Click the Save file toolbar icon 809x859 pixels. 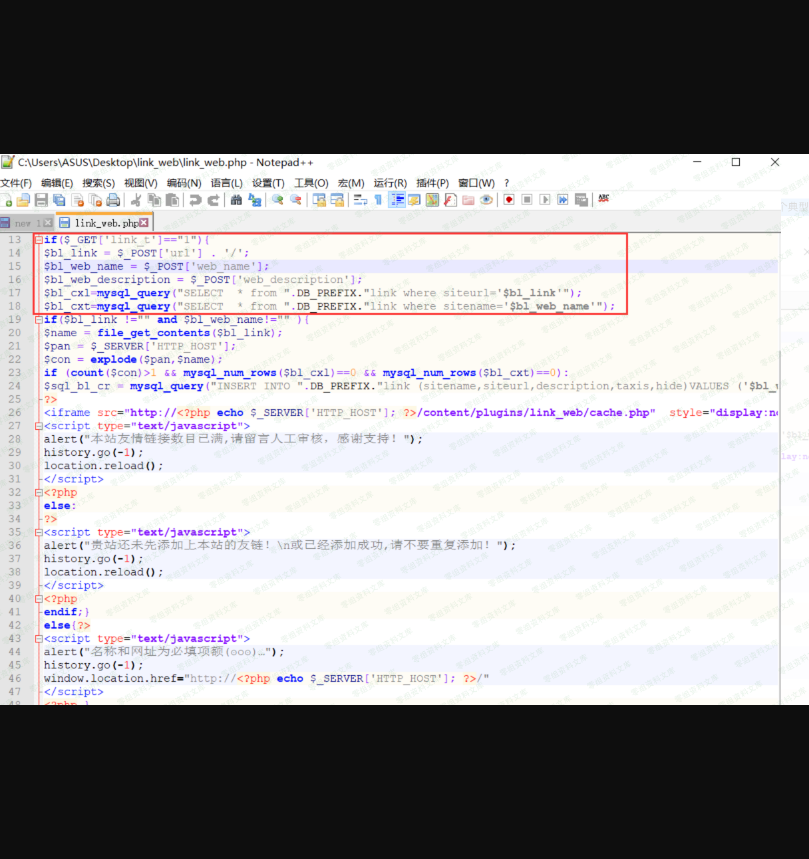coord(41,200)
